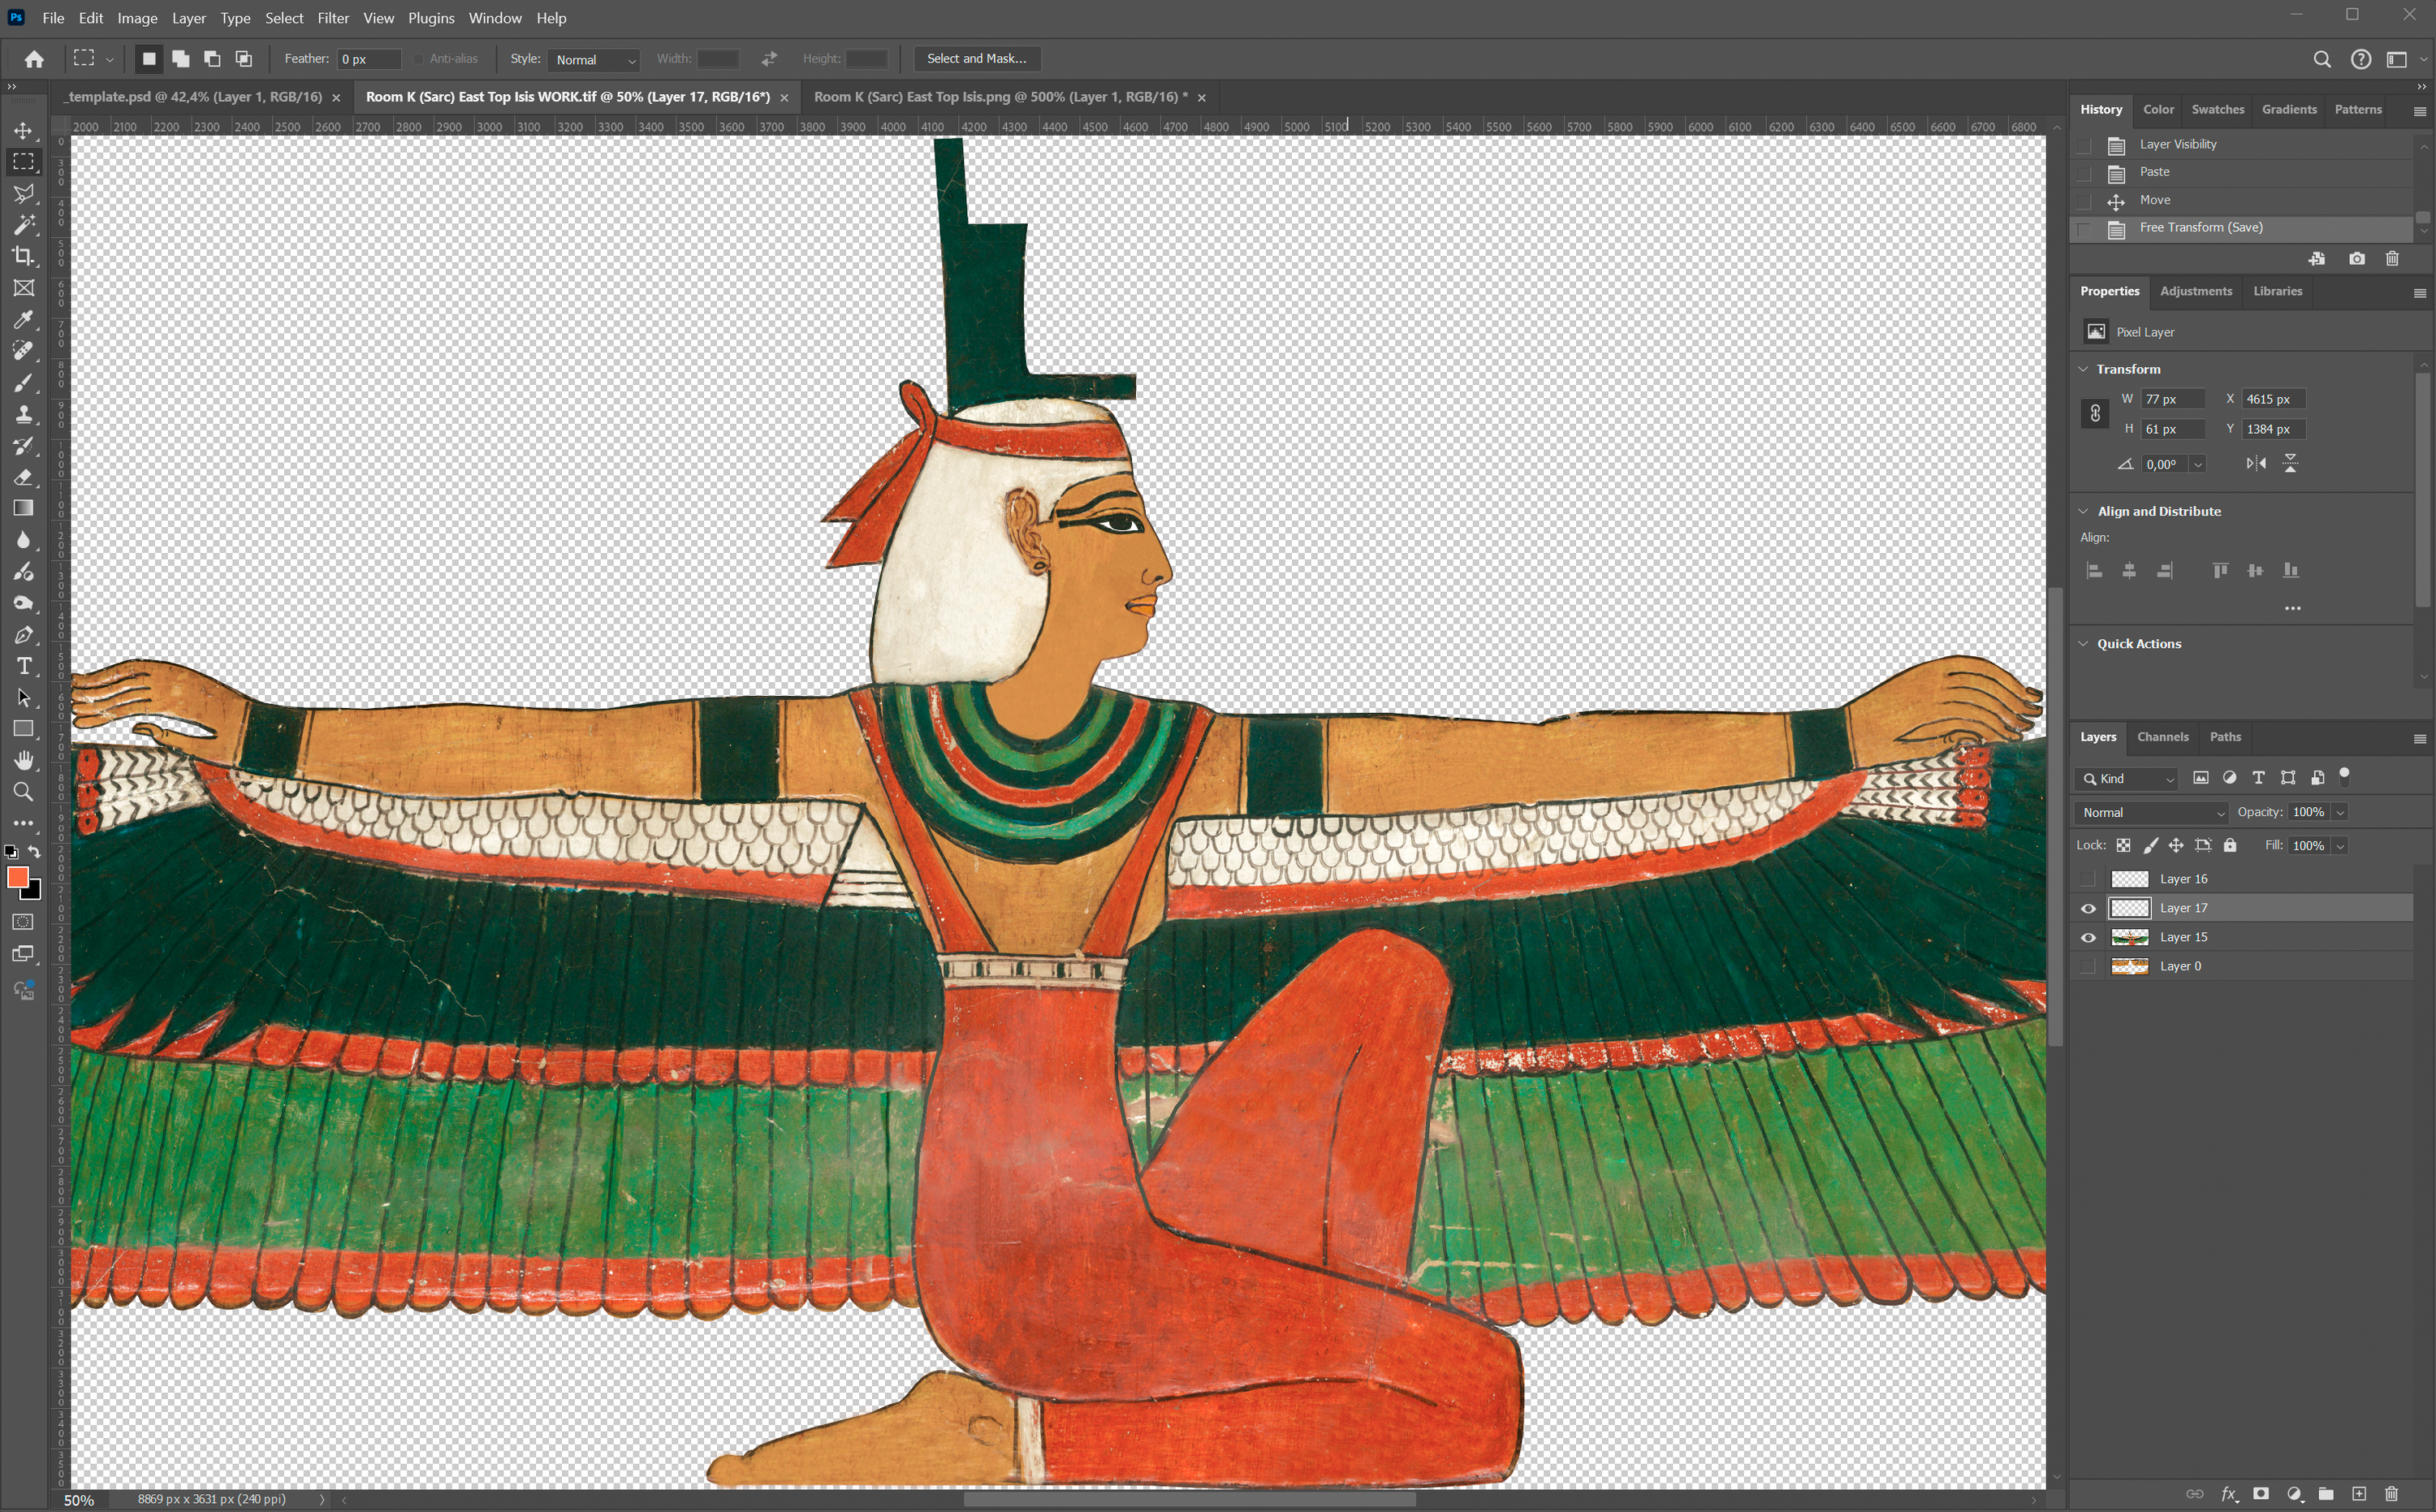Click the foreground color swatch
2436x1512 pixels.
point(17,877)
